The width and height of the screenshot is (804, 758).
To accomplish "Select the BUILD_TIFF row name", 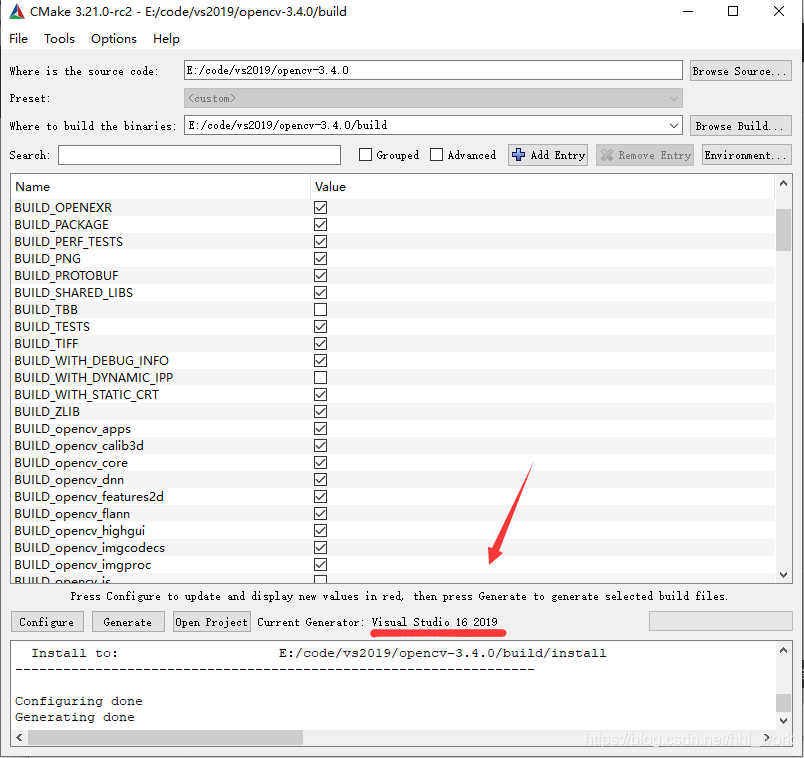I will click(x=46, y=344).
